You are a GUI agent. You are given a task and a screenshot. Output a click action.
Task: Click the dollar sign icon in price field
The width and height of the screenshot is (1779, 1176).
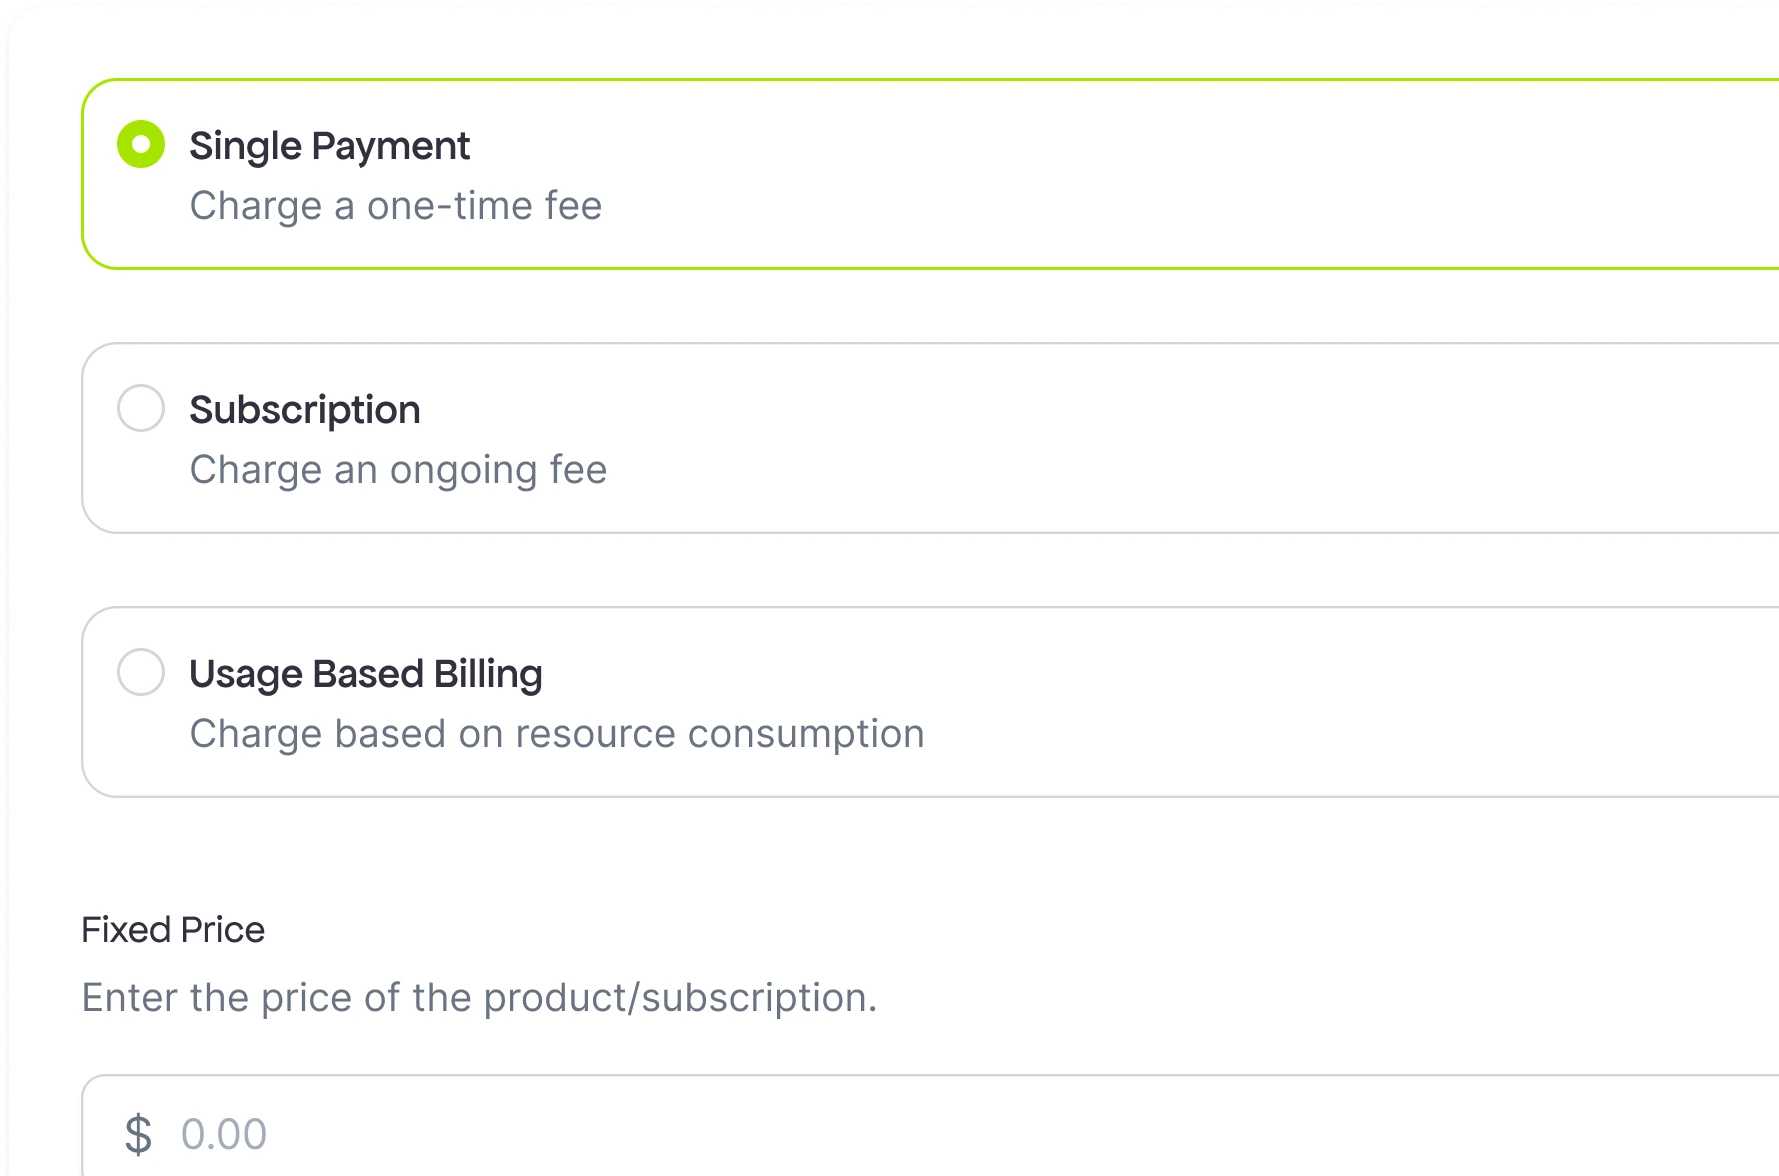click(138, 1135)
